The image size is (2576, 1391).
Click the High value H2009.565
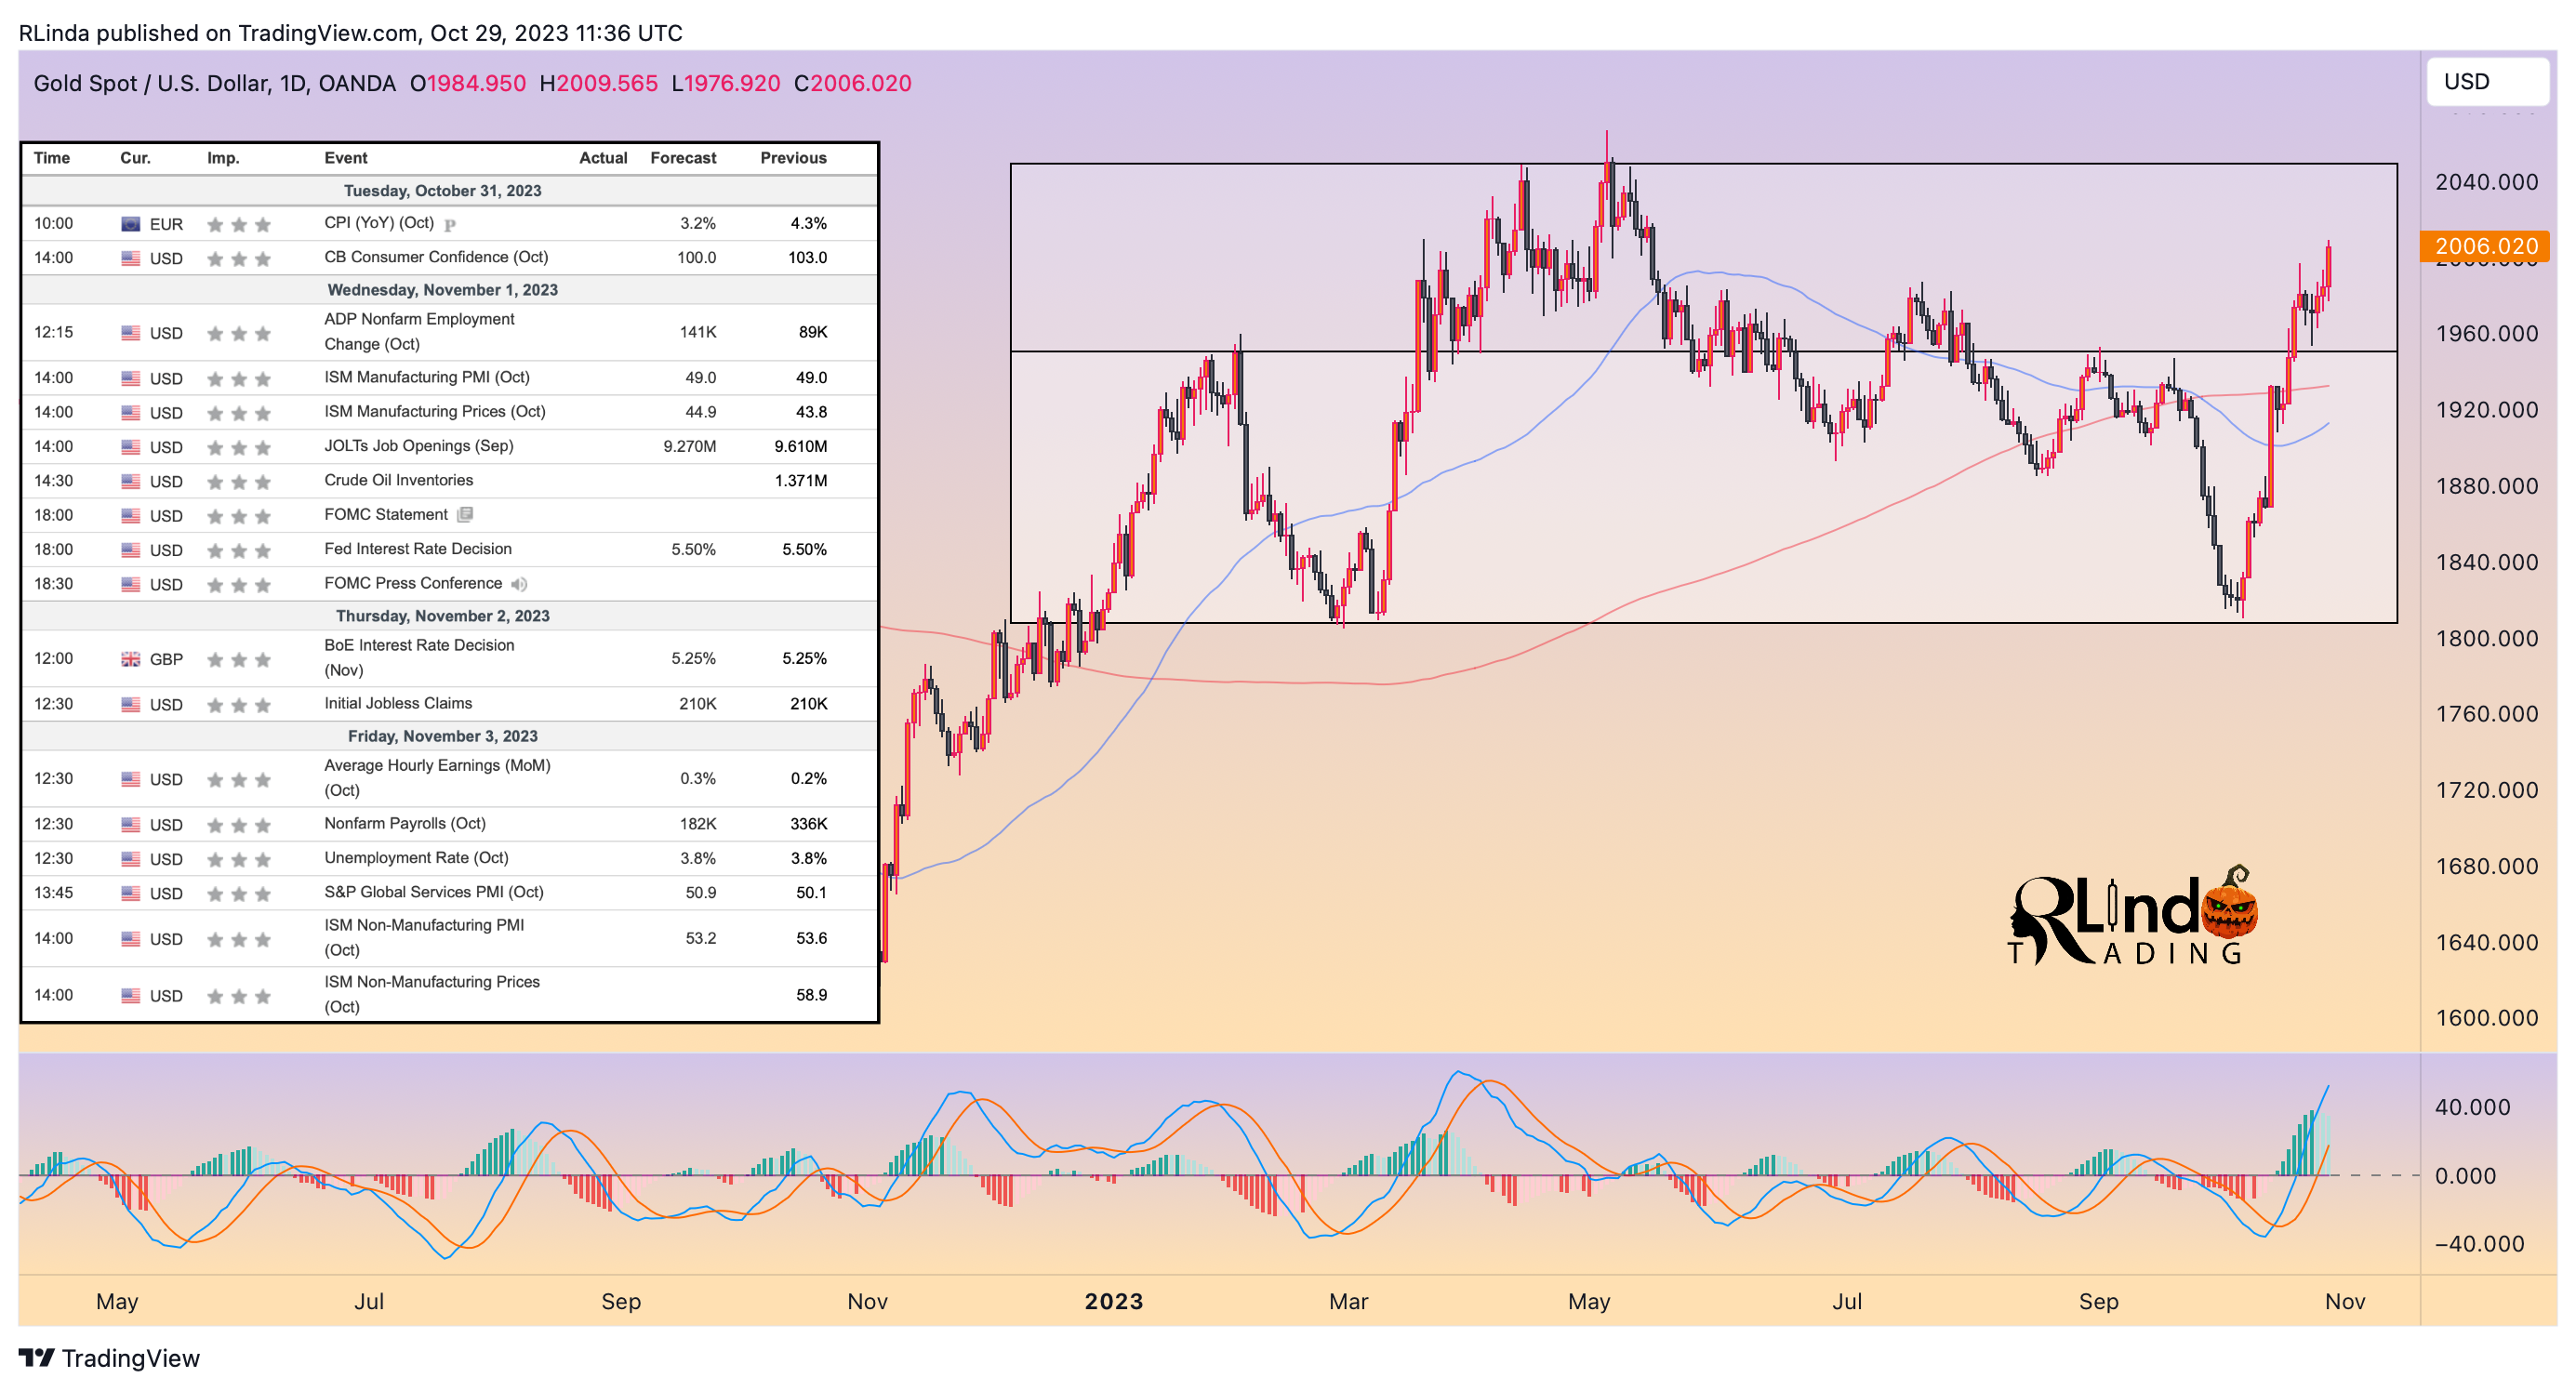pos(598,83)
